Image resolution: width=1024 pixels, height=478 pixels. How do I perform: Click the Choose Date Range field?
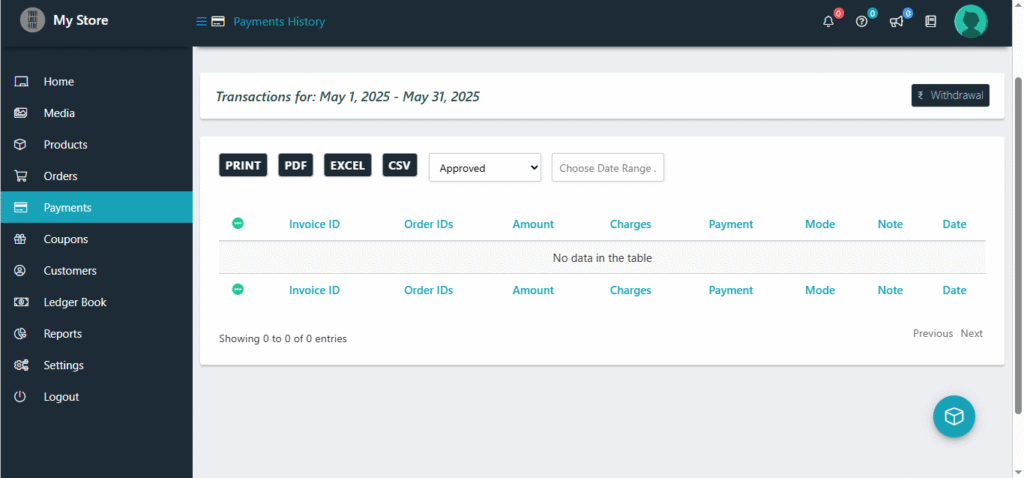point(608,168)
